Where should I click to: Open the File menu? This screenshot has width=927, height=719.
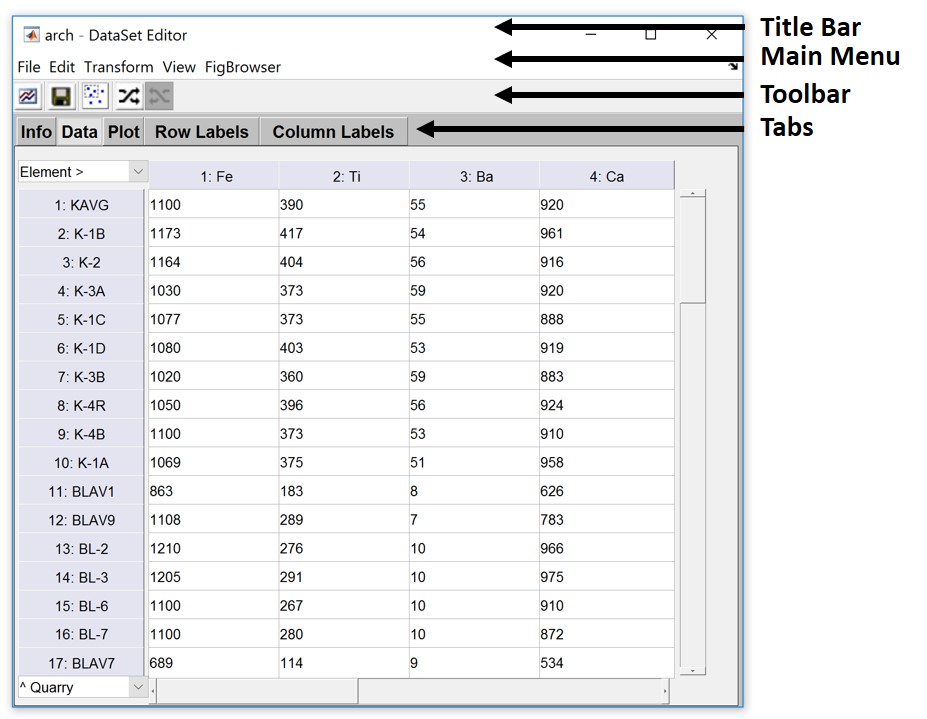[x=29, y=67]
